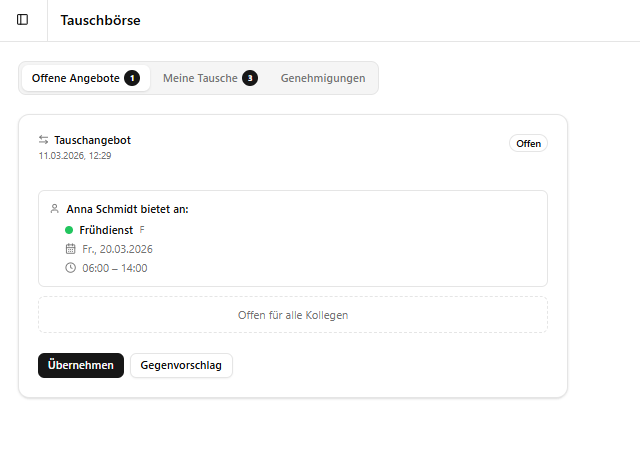Click the clock icon beside shift time
This screenshot has height=453, width=640.
pos(70,268)
